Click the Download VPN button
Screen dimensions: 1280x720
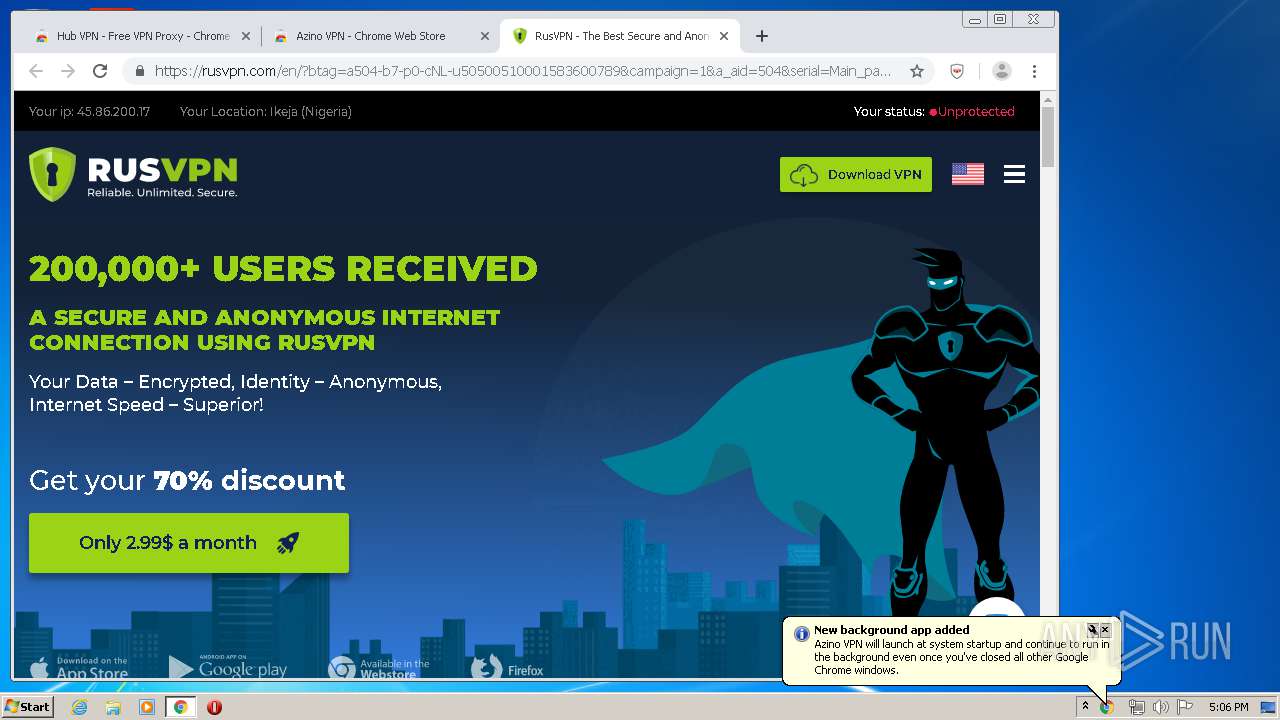pos(856,174)
